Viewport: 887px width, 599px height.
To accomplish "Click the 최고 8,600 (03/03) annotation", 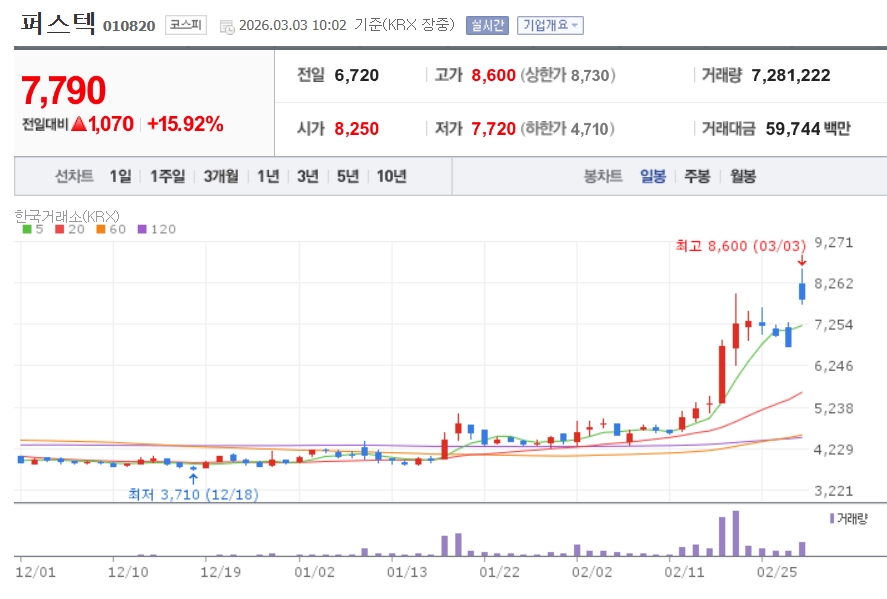I will coord(740,246).
